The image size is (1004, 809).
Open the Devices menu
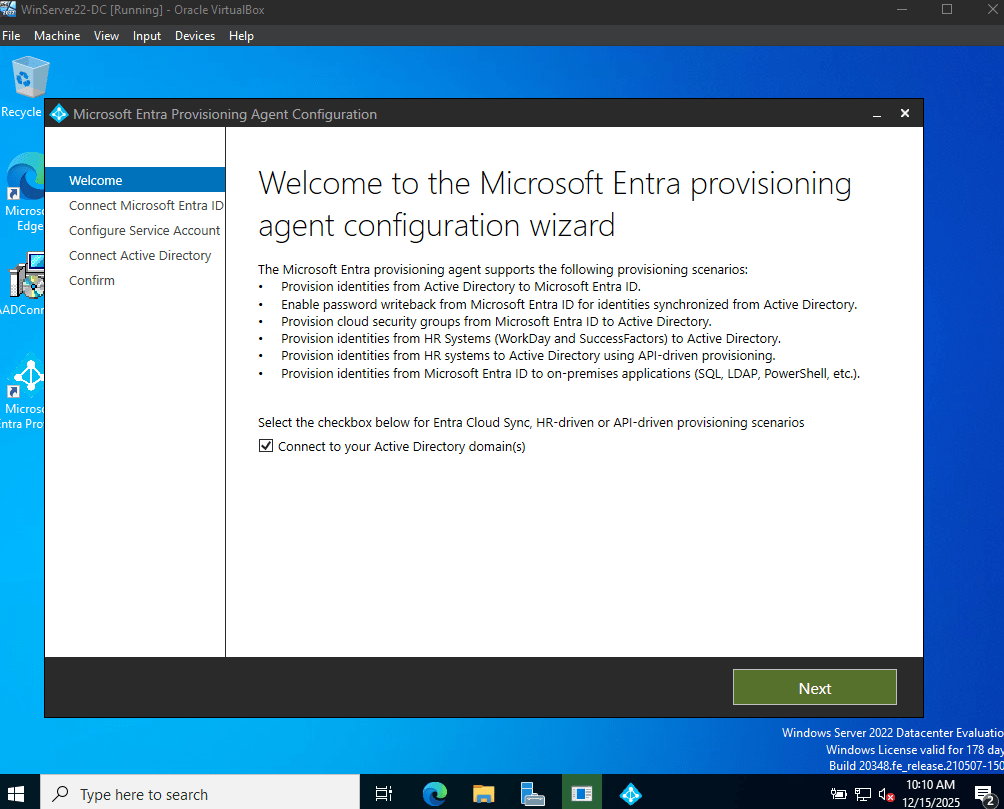click(x=195, y=36)
